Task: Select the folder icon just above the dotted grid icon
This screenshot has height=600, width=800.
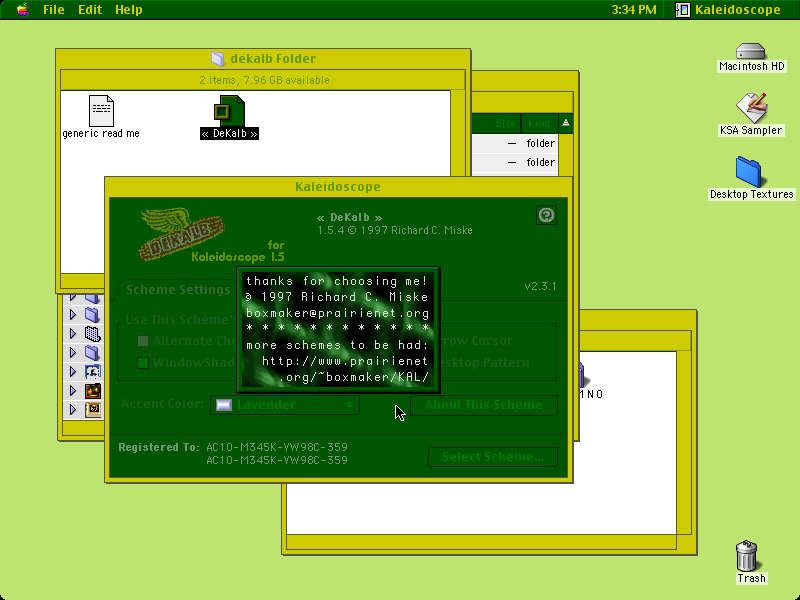Action: pos(92,315)
